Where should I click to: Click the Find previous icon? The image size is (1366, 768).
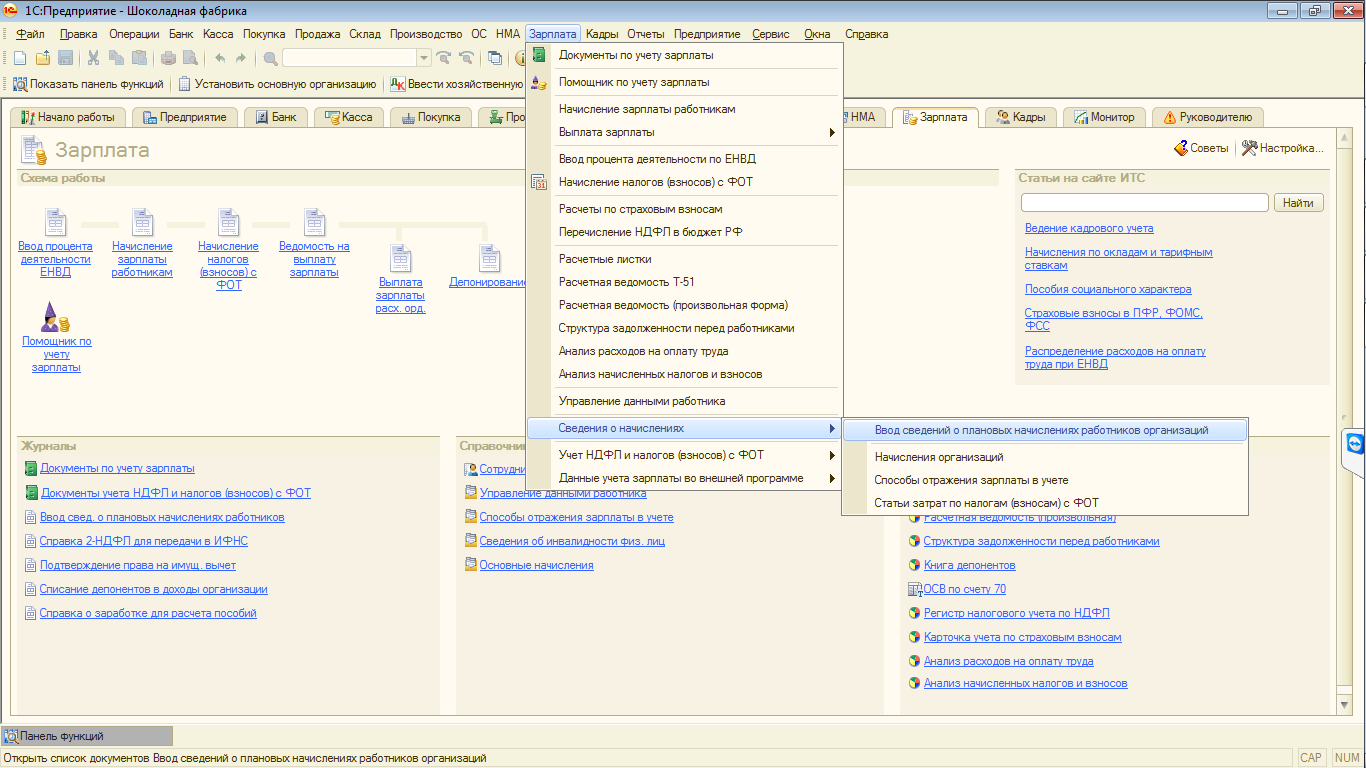pos(466,58)
